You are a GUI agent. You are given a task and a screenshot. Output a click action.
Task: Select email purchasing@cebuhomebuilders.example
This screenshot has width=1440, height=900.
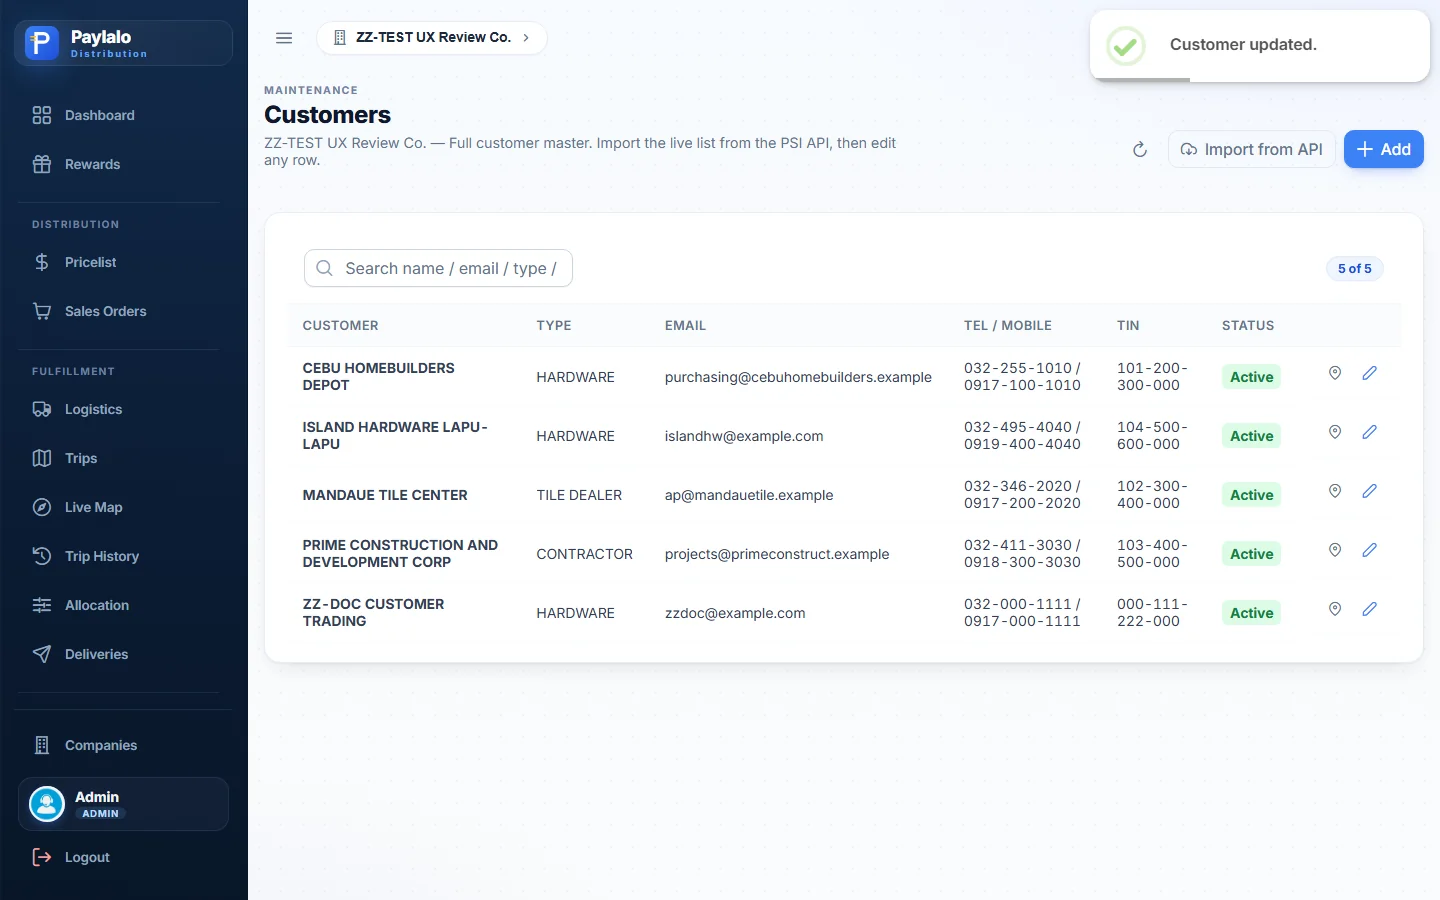coord(798,377)
